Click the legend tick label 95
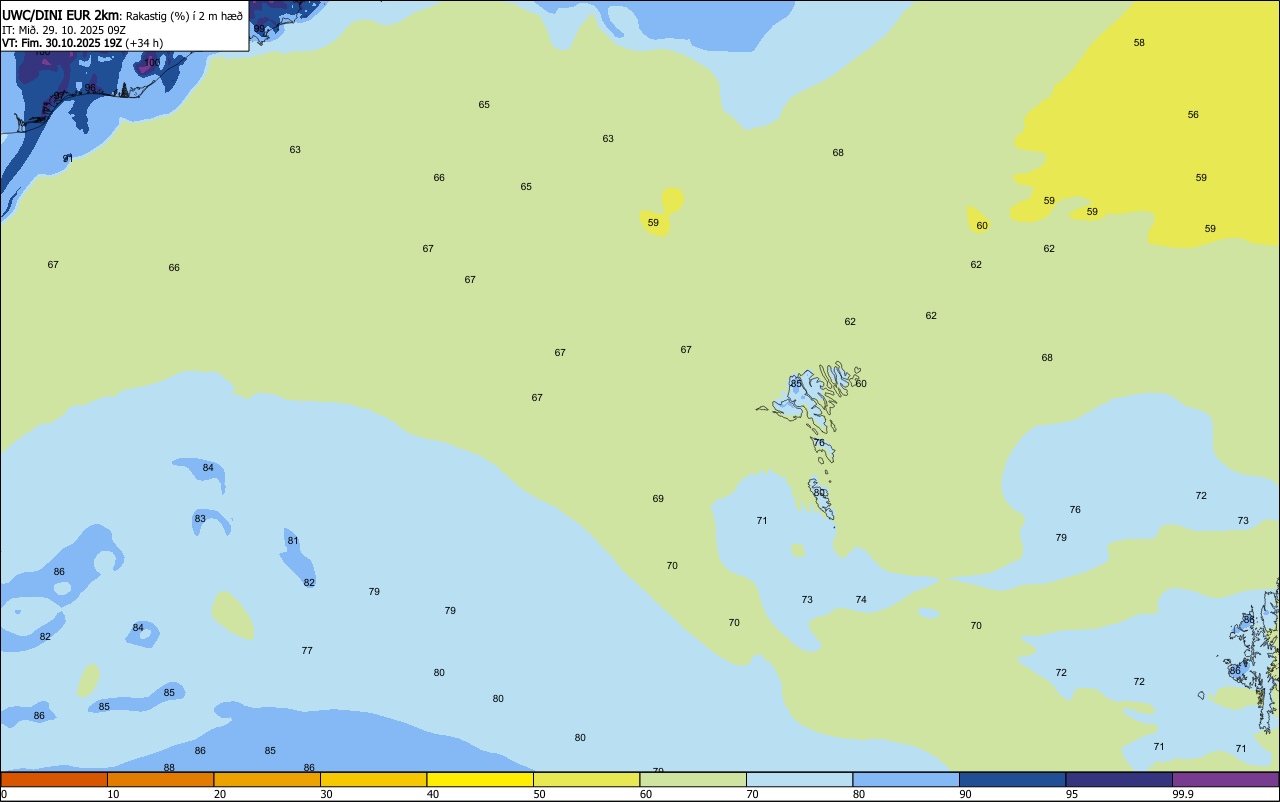The width and height of the screenshot is (1280, 802). tap(1072, 794)
